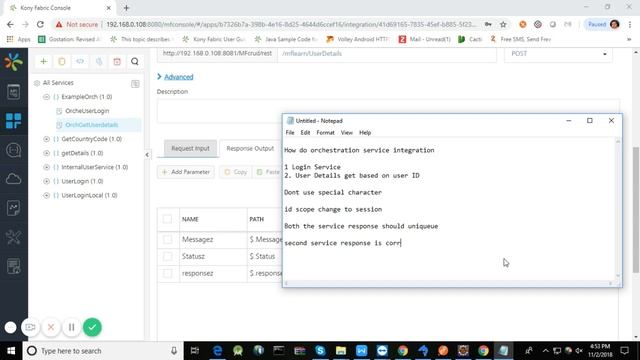Image resolution: width=640 pixels, height=360 pixels.
Task: Click the operation path input field
Action: [387, 54]
